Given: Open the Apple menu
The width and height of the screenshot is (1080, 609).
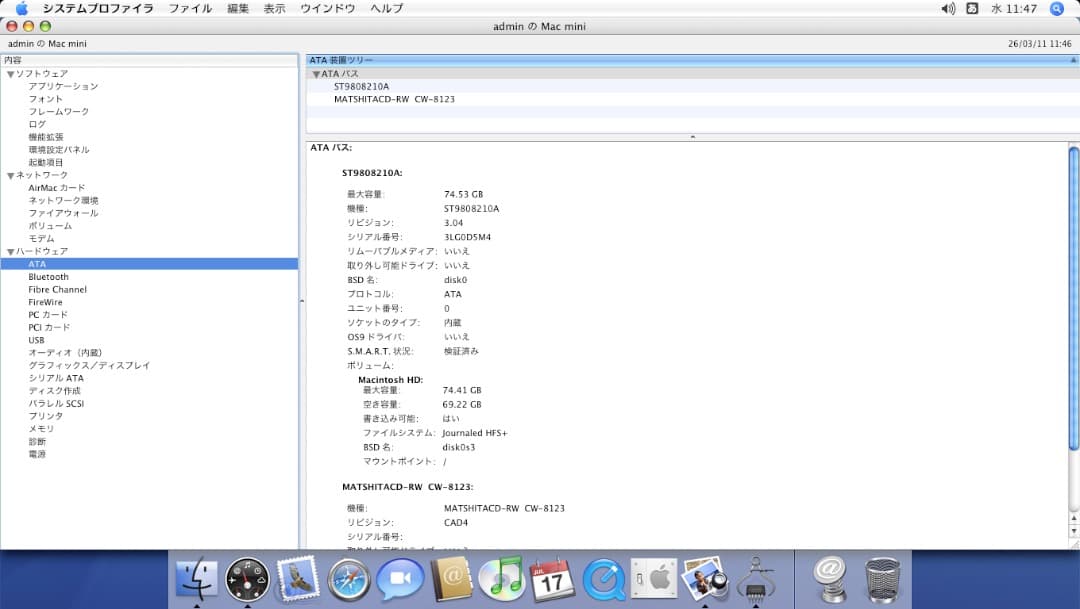Looking at the screenshot, I should point(22,8).
